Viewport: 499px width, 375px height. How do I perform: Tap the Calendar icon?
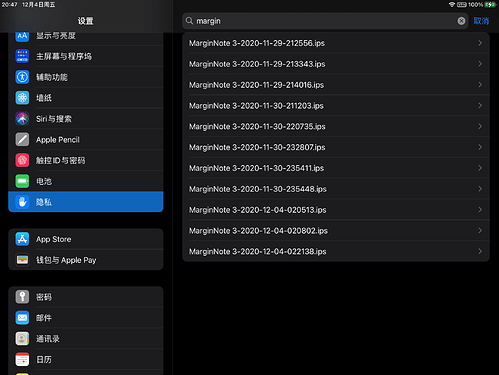click(22, 360)
